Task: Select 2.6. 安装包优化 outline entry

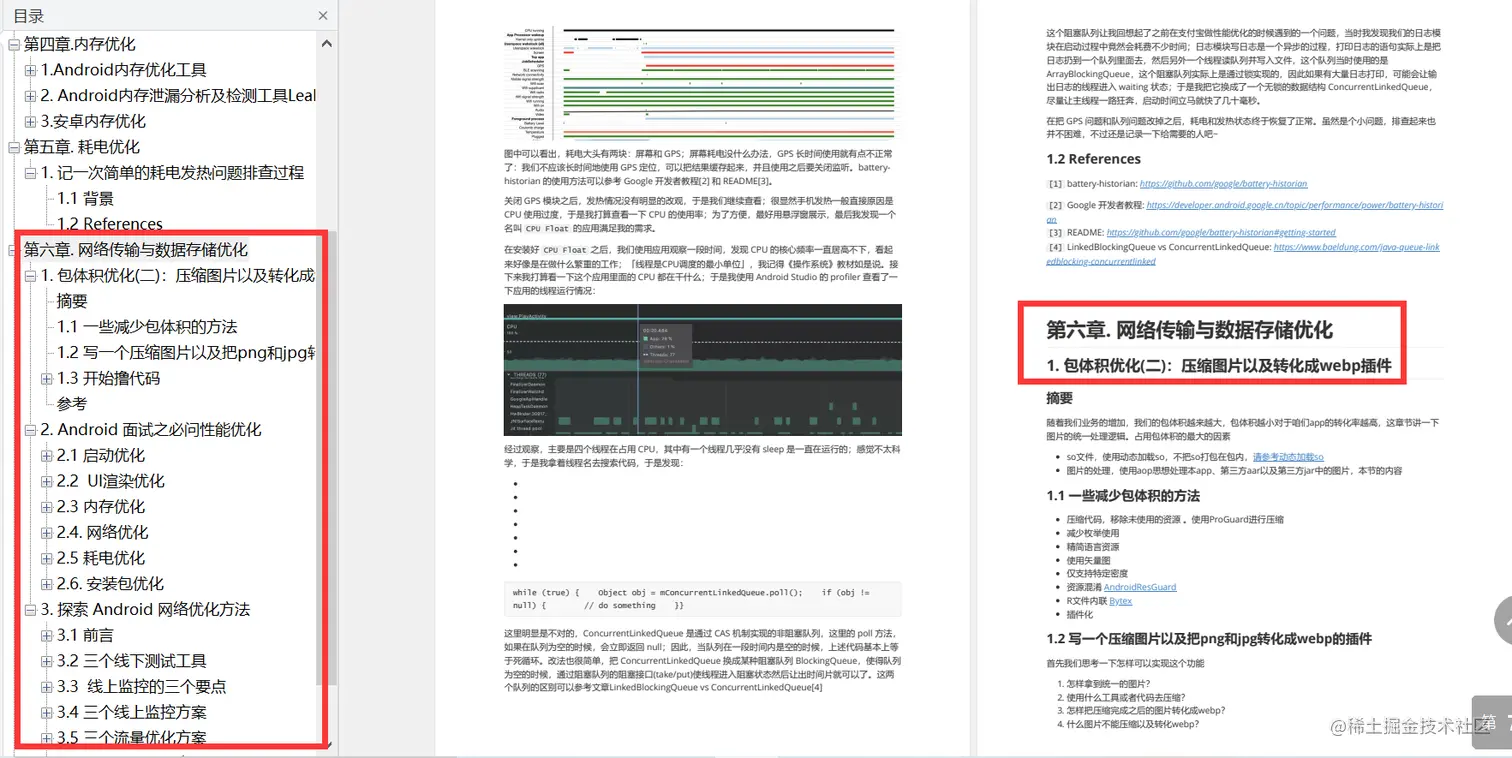Action: 110,583
